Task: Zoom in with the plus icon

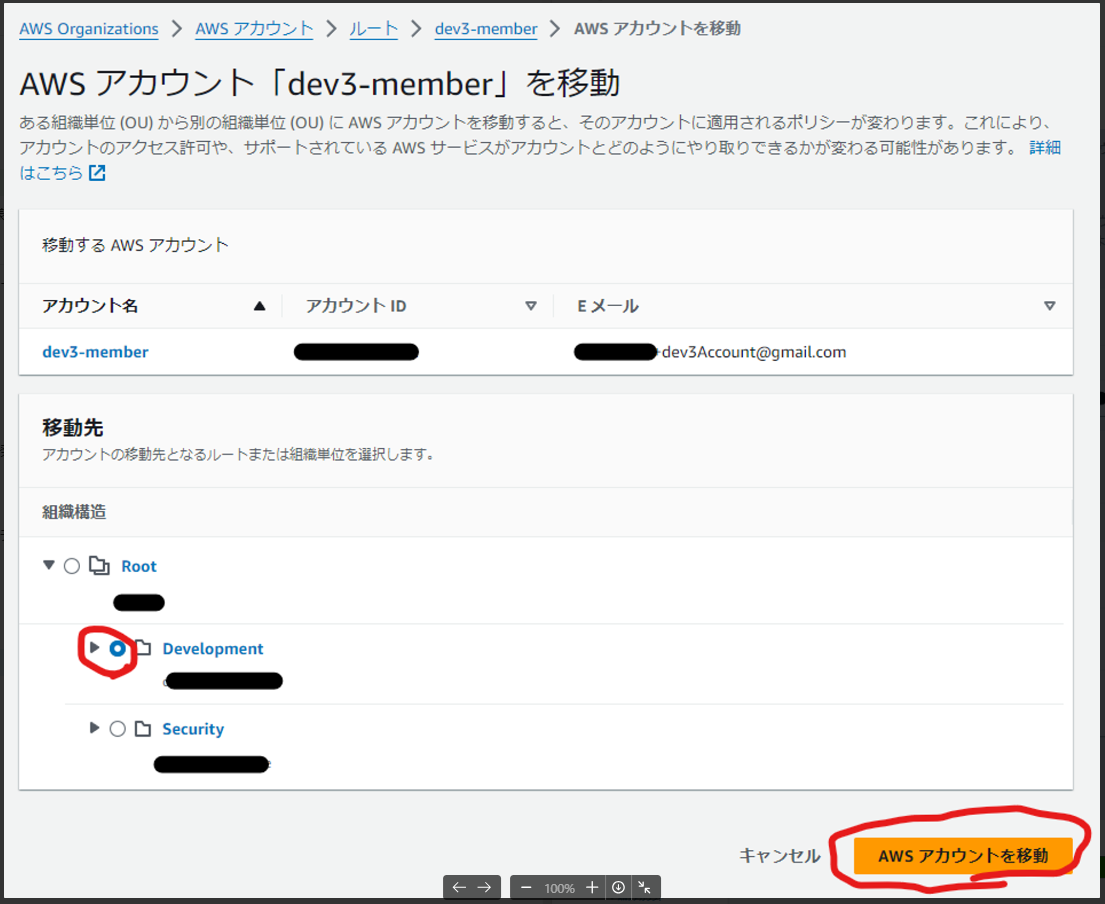Action: pos(592,888)
